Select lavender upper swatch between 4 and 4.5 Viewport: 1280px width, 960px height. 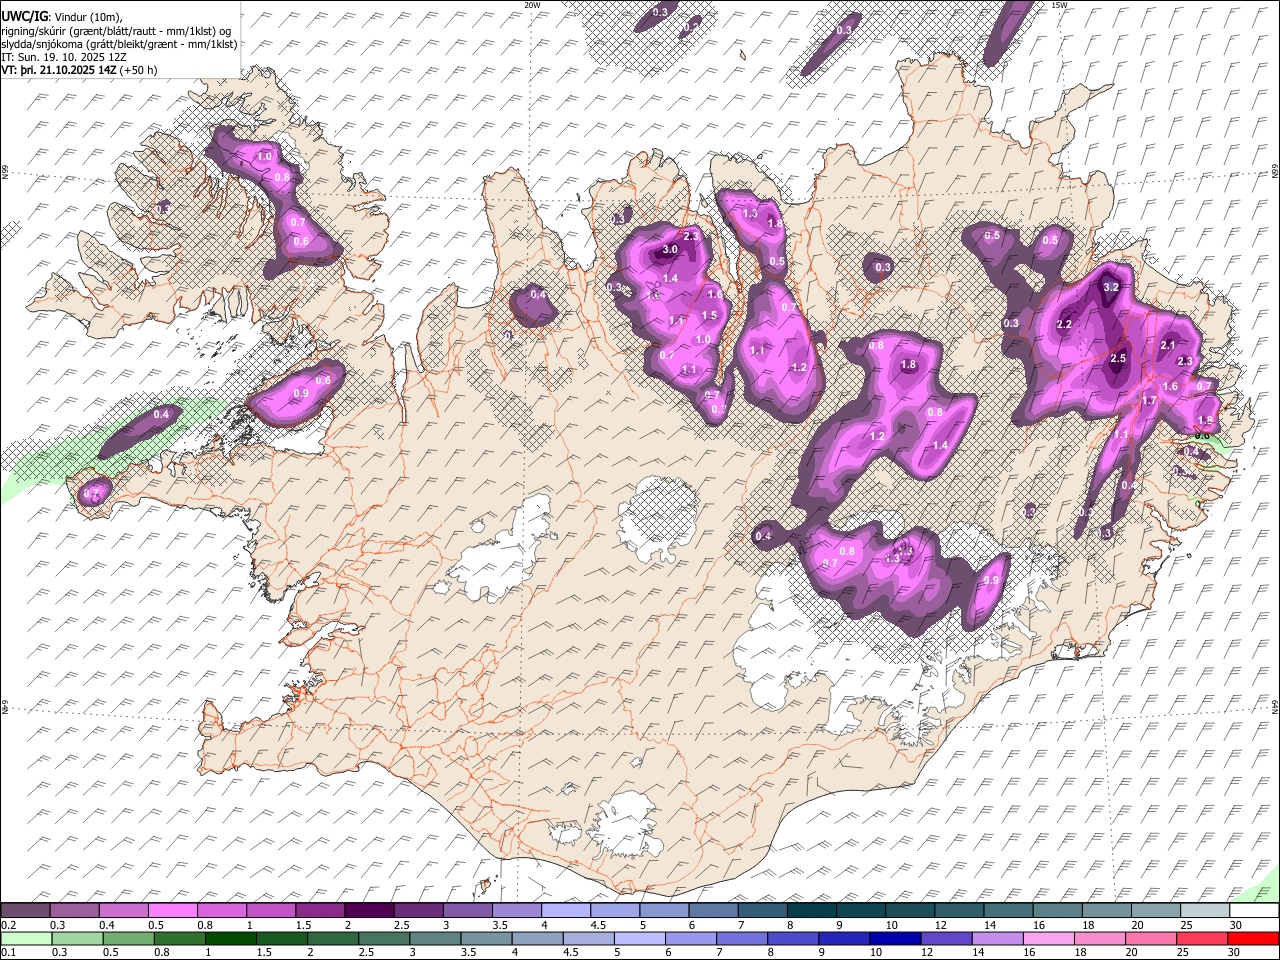point(565,911)
